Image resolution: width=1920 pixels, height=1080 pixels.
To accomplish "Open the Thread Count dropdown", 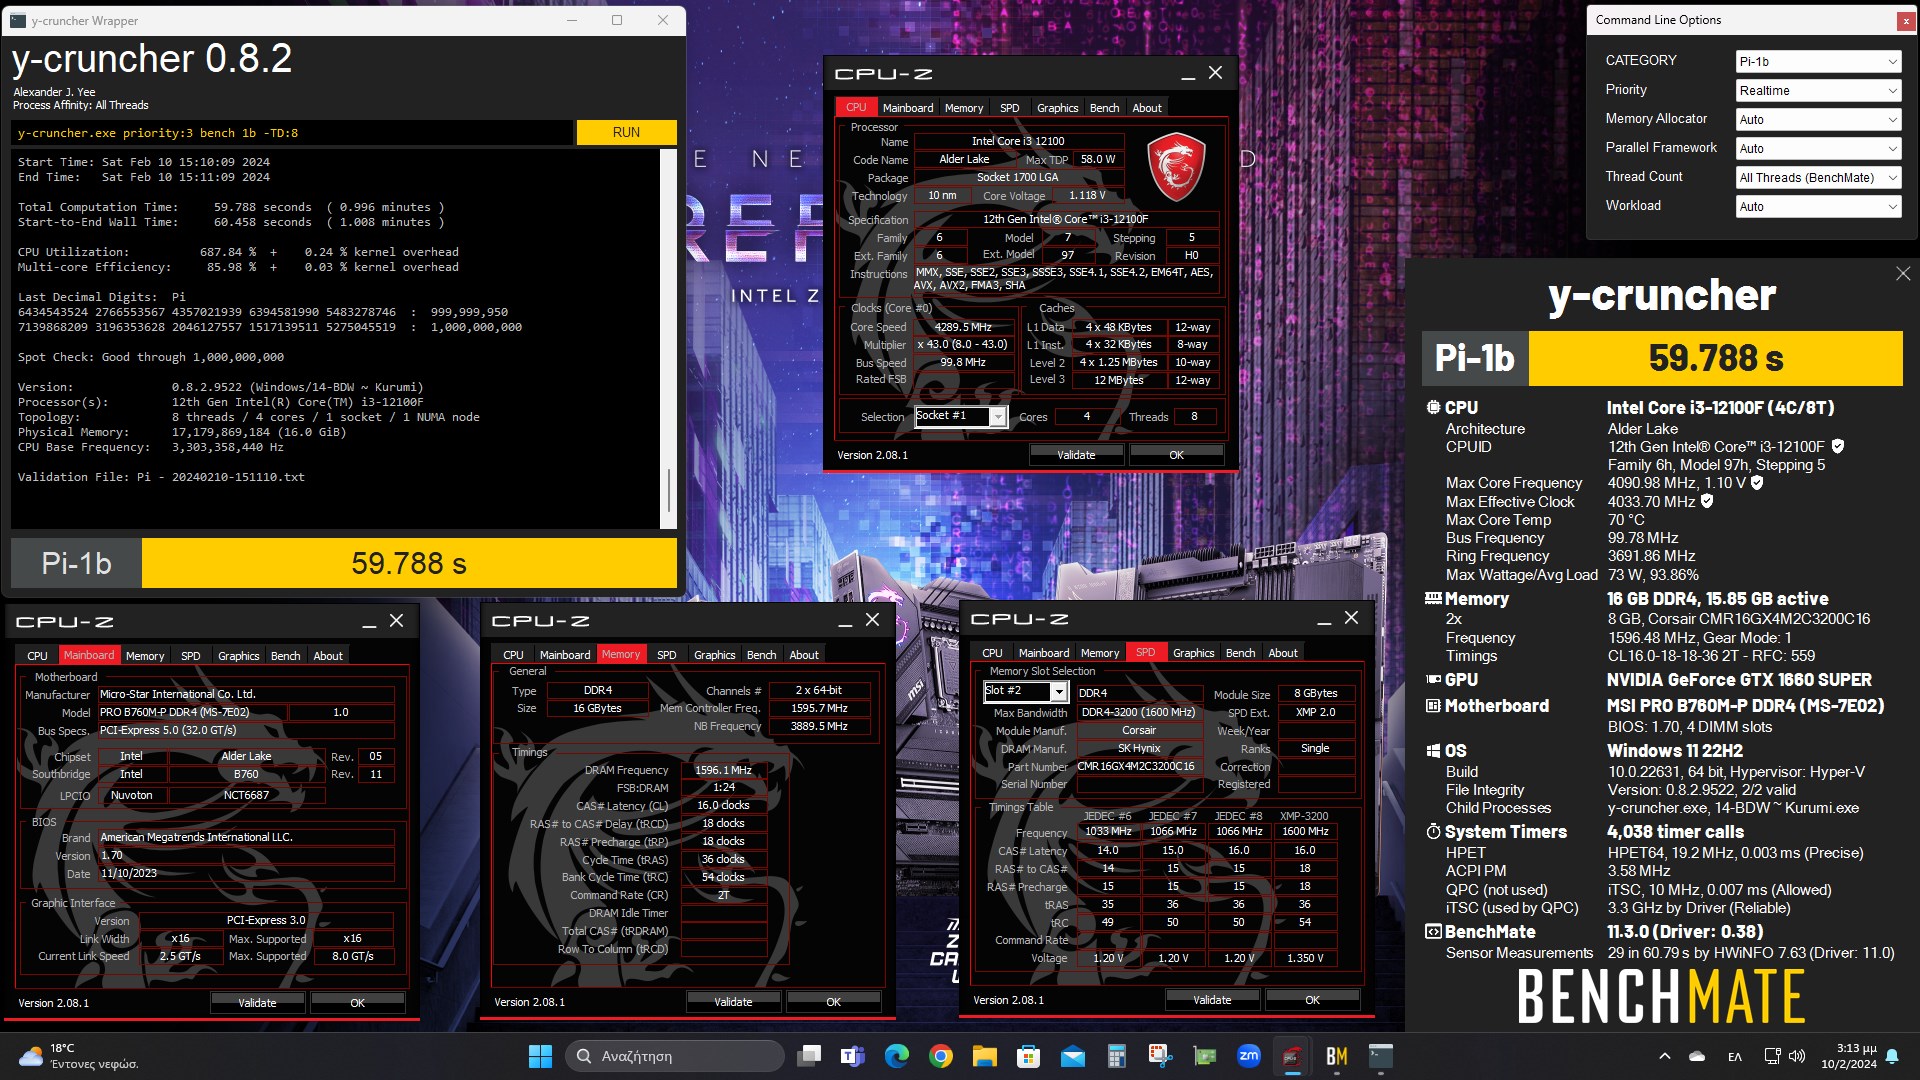I will [x=1818, y=177].
